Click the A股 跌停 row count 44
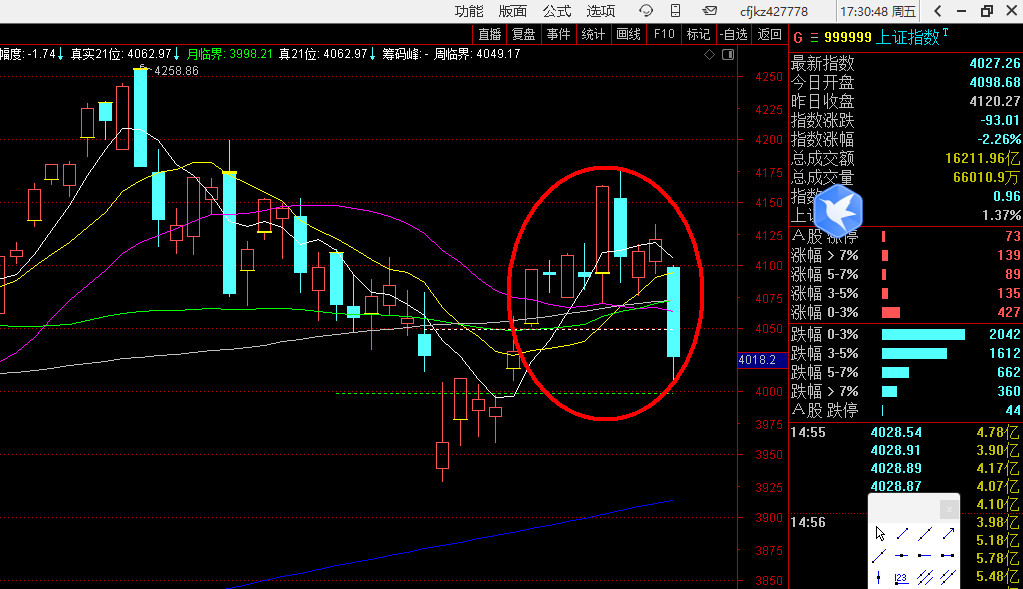1023x589 pixels. pos(1013,410)
